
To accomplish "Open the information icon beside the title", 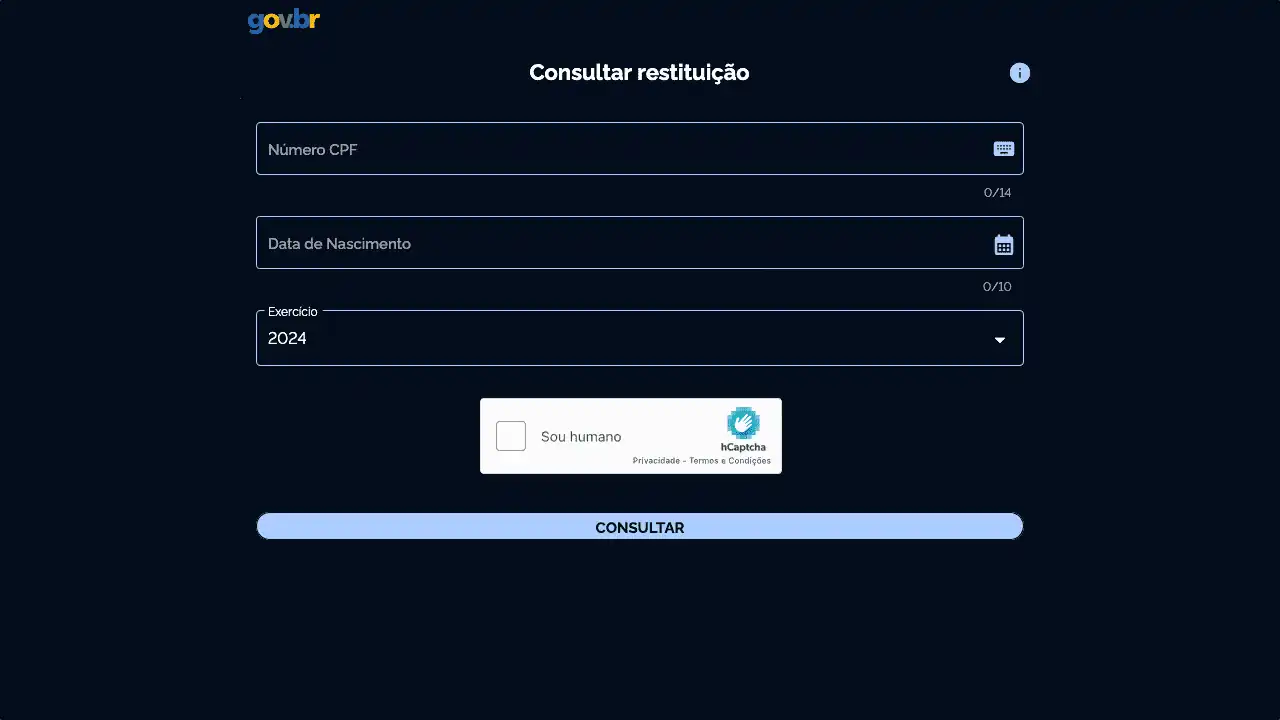I will 1019,73.
